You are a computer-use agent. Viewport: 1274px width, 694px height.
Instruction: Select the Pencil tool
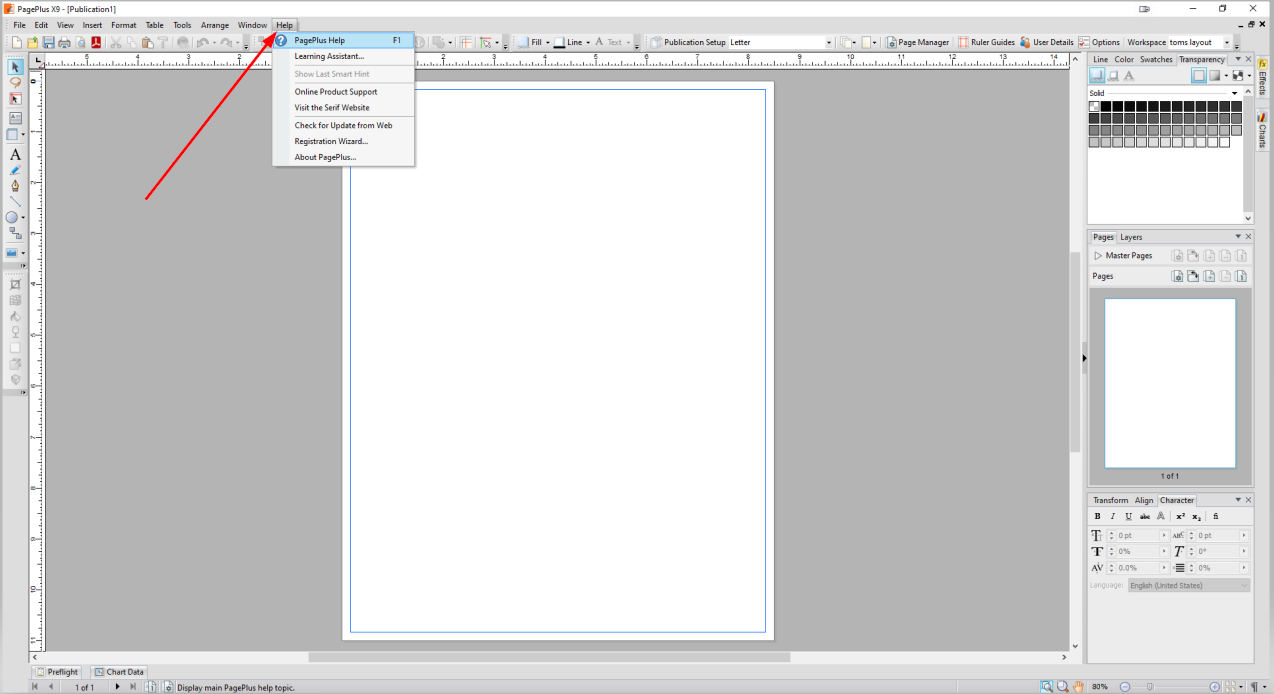click(x=15, y=170)
